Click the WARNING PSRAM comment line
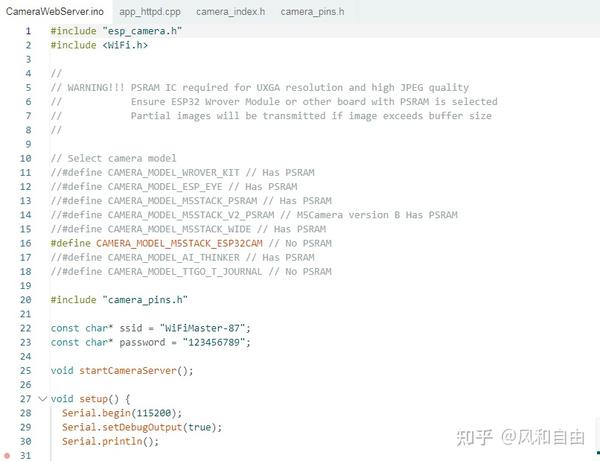Image resolution: width=600 pixels, height=461 pixels. click(x=260, y=88)
